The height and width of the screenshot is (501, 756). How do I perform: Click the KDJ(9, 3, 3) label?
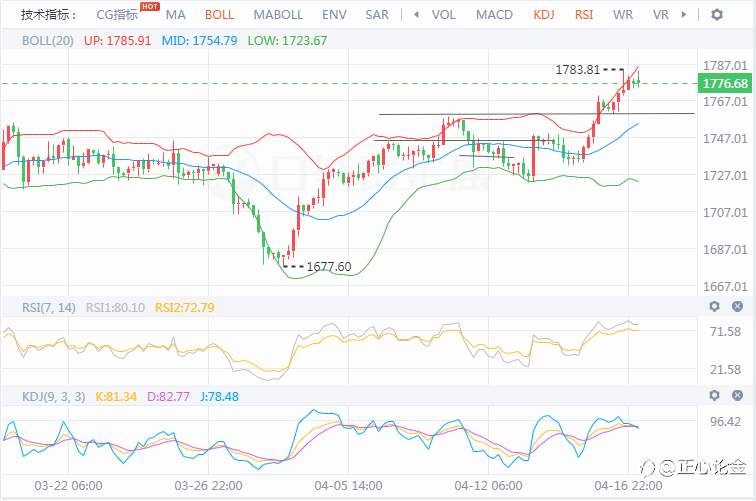point(54,397)
